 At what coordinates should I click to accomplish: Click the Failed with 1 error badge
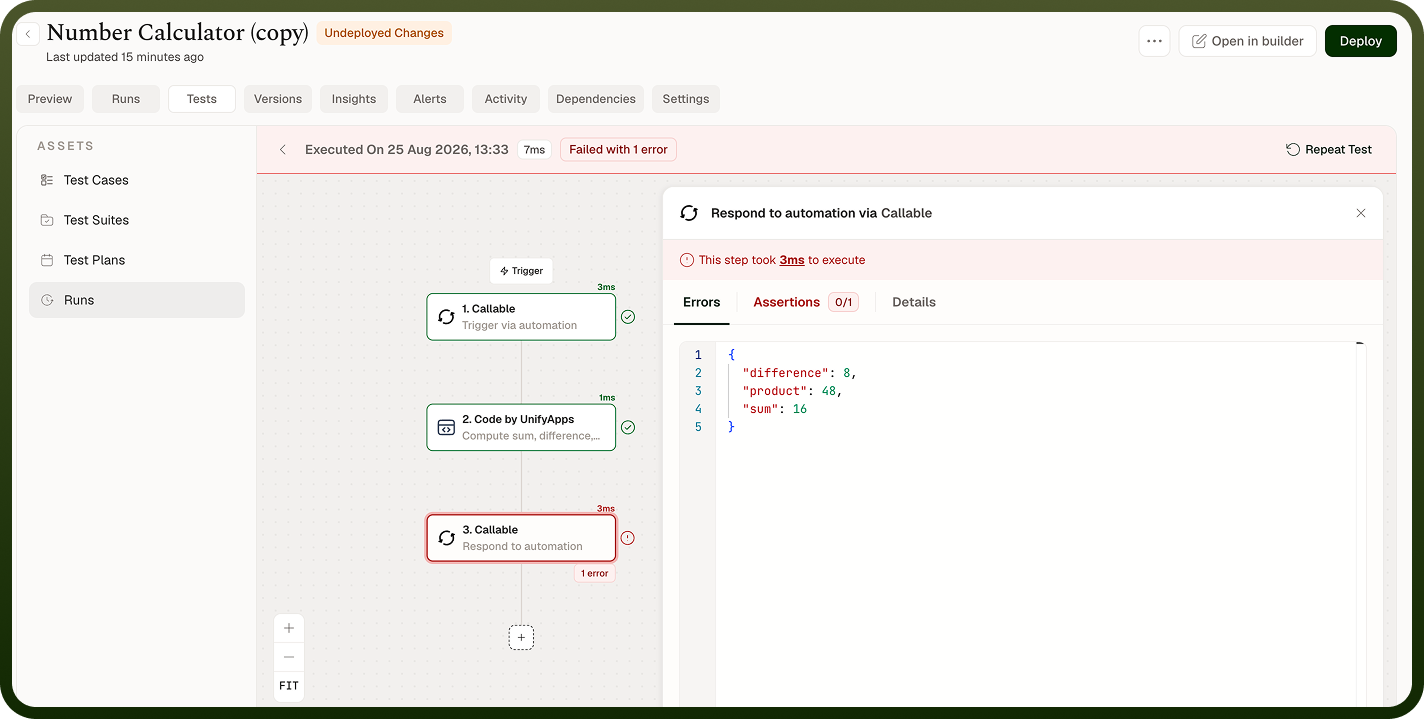click(618, 150)
